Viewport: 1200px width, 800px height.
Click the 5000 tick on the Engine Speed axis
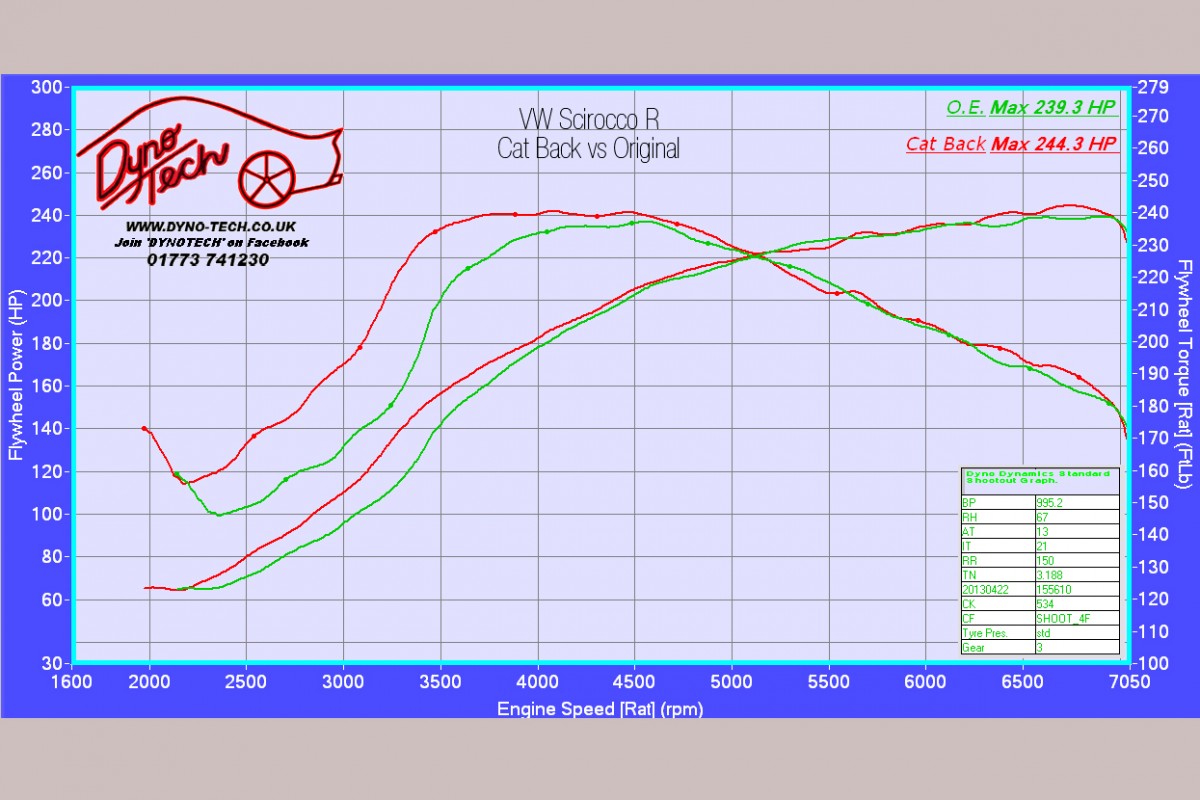click(x=732, y=683)
